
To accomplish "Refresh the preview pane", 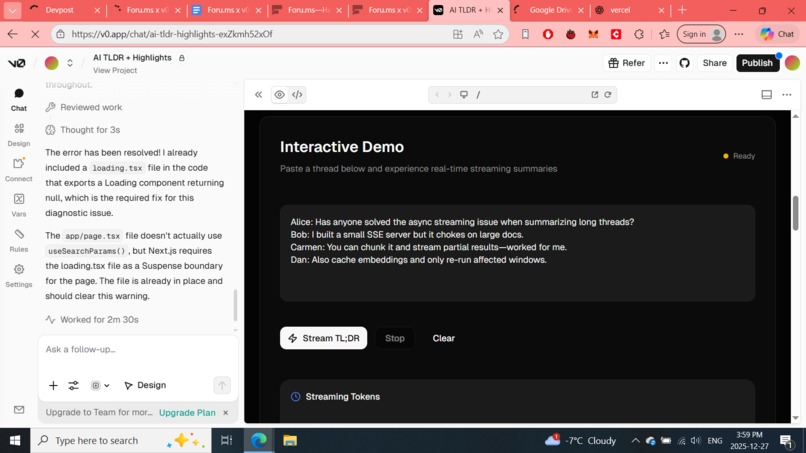I will 608,95.
